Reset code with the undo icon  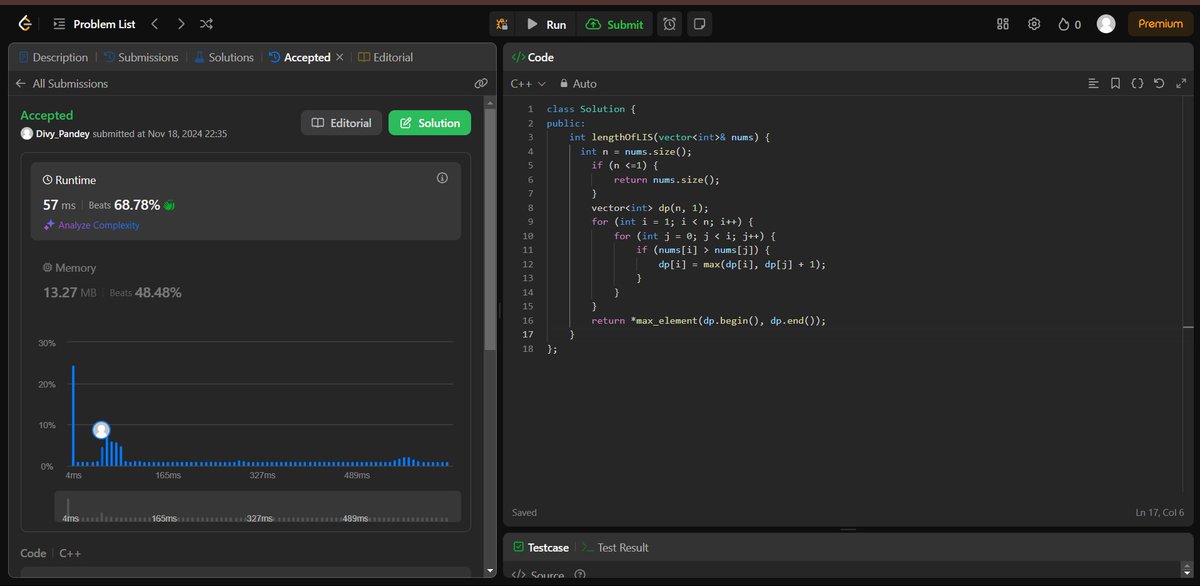tap(1159, 84)
